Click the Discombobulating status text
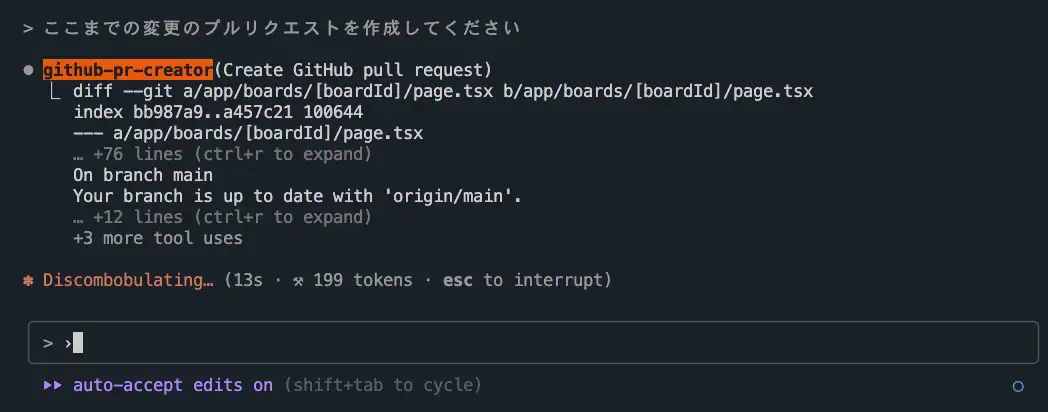Viewport: 1048px width, 412px height. pyautogui.click(x=128, y=280)
